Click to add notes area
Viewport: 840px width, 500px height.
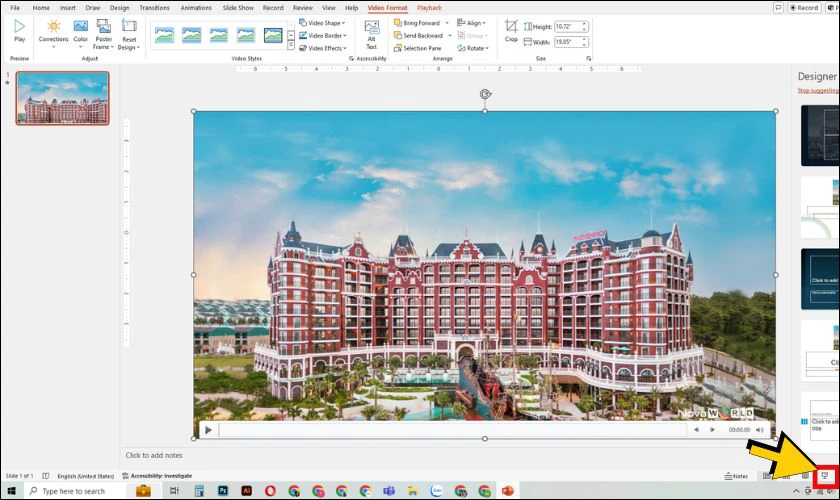point(154,455)
